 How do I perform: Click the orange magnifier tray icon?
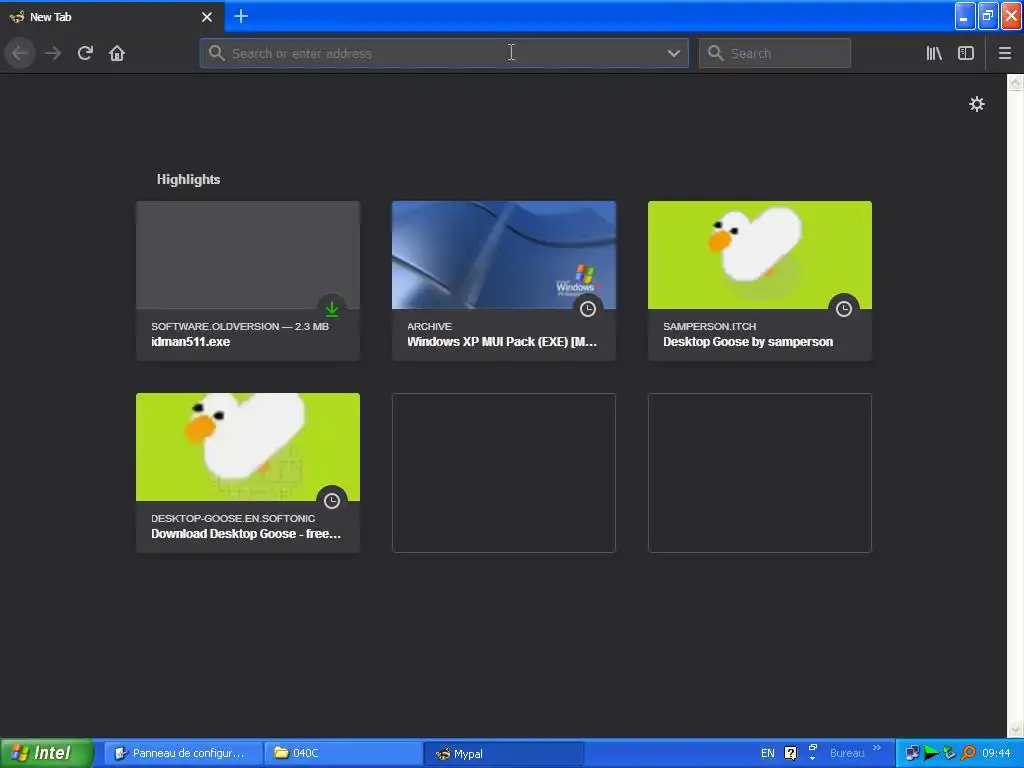(968, 753)
